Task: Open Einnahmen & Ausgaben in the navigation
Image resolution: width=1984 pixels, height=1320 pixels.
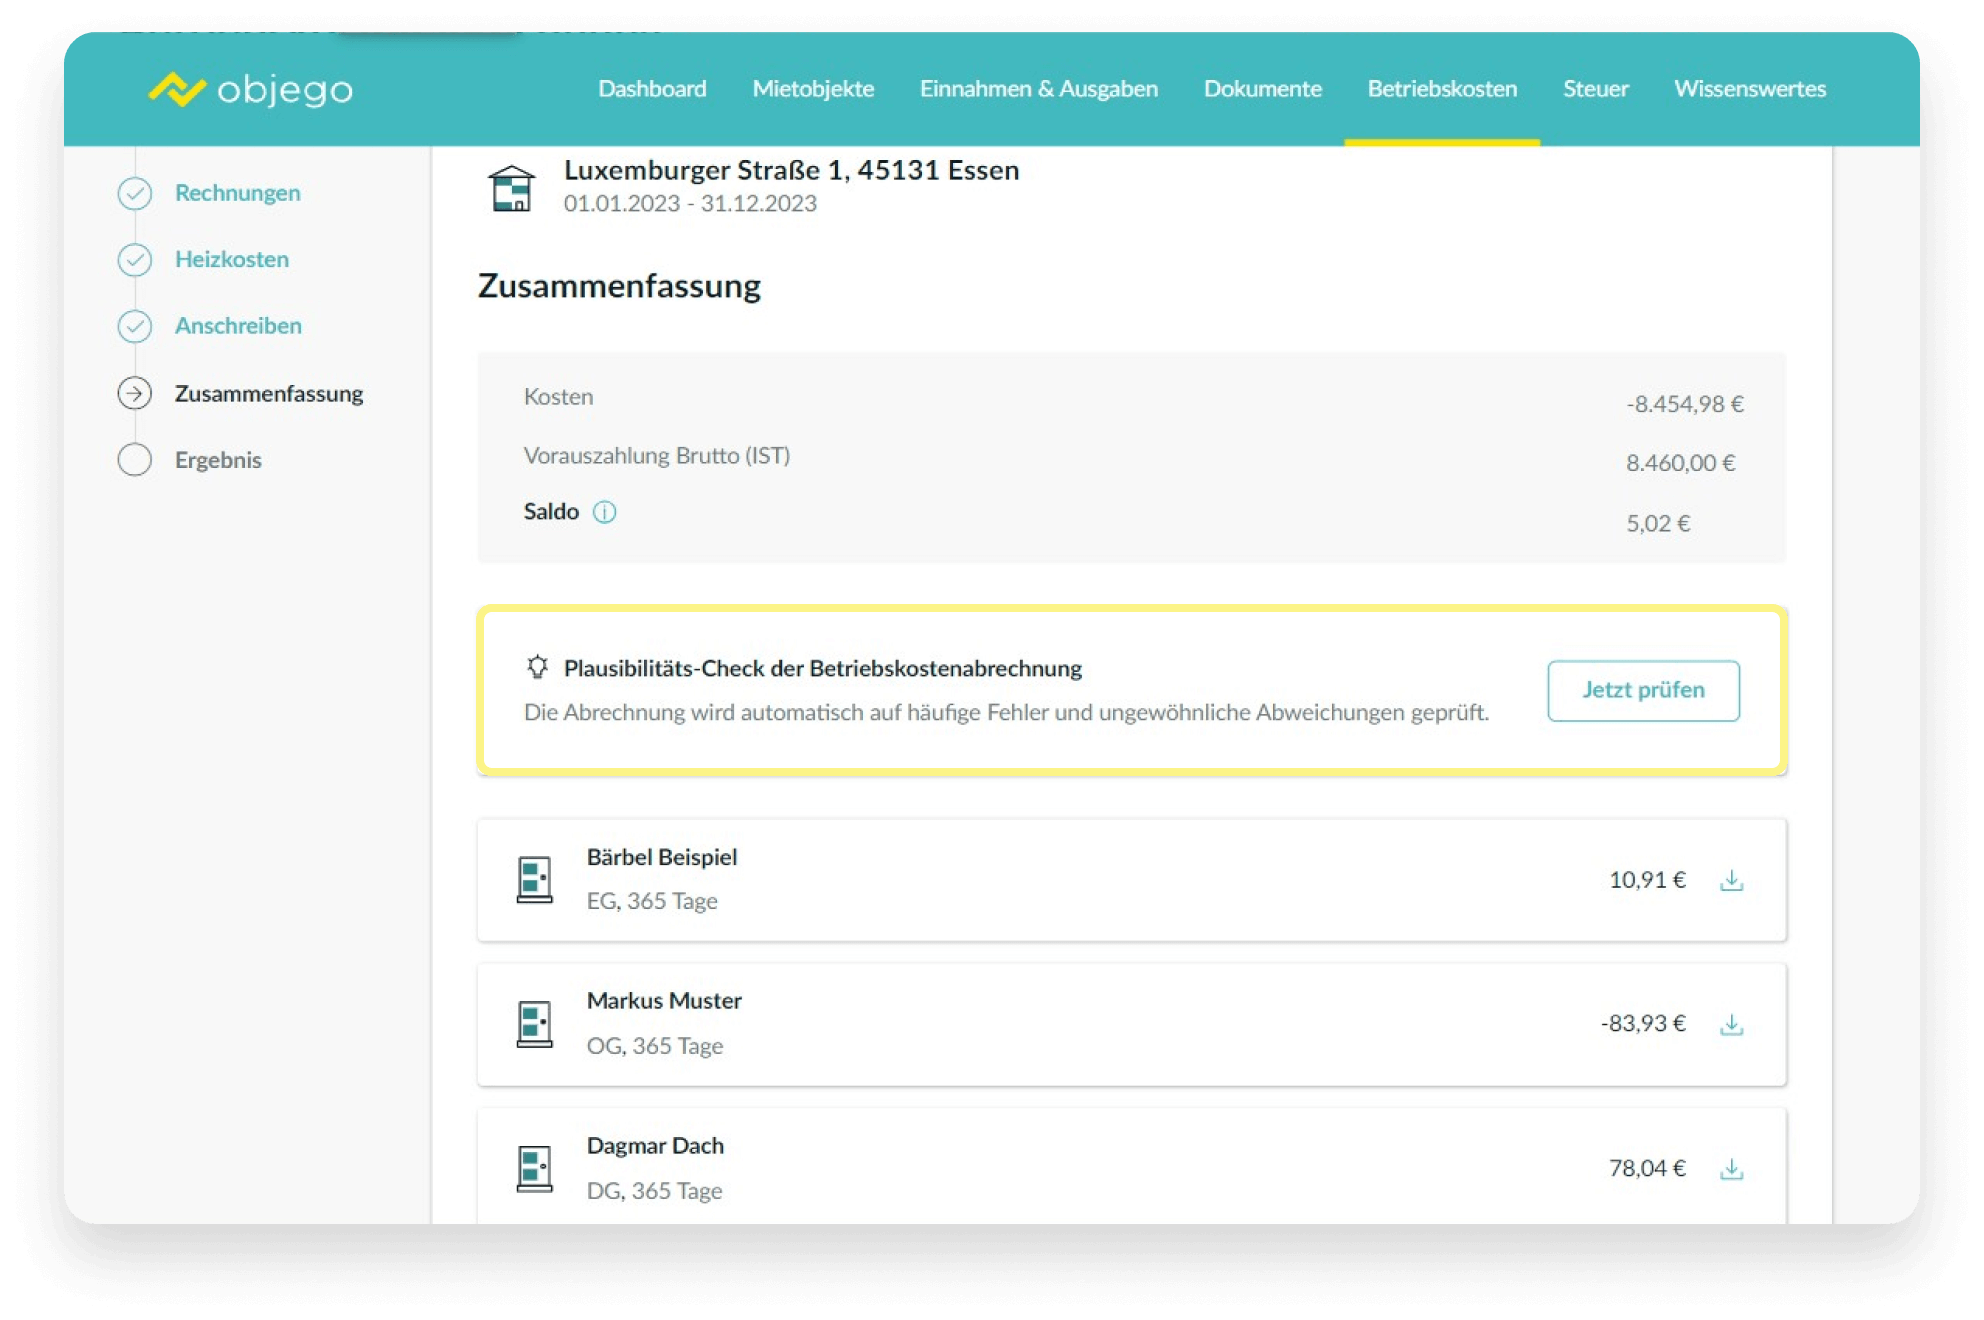Action: 1038,89
